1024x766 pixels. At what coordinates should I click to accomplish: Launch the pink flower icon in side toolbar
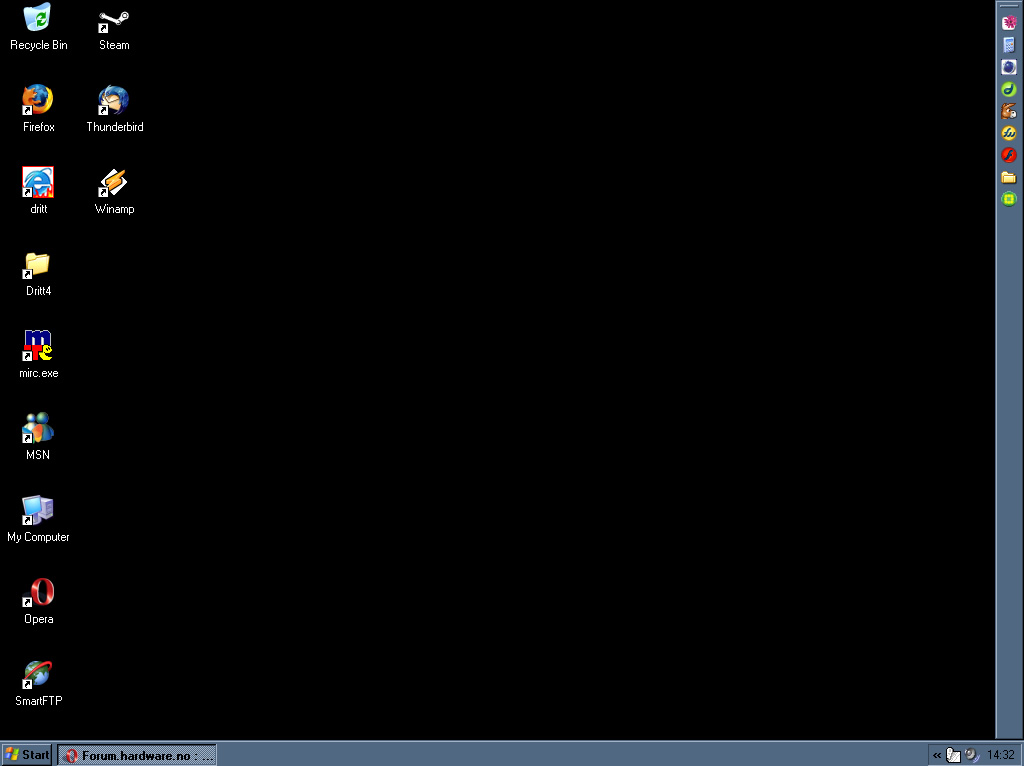[x=1009, y=23]
